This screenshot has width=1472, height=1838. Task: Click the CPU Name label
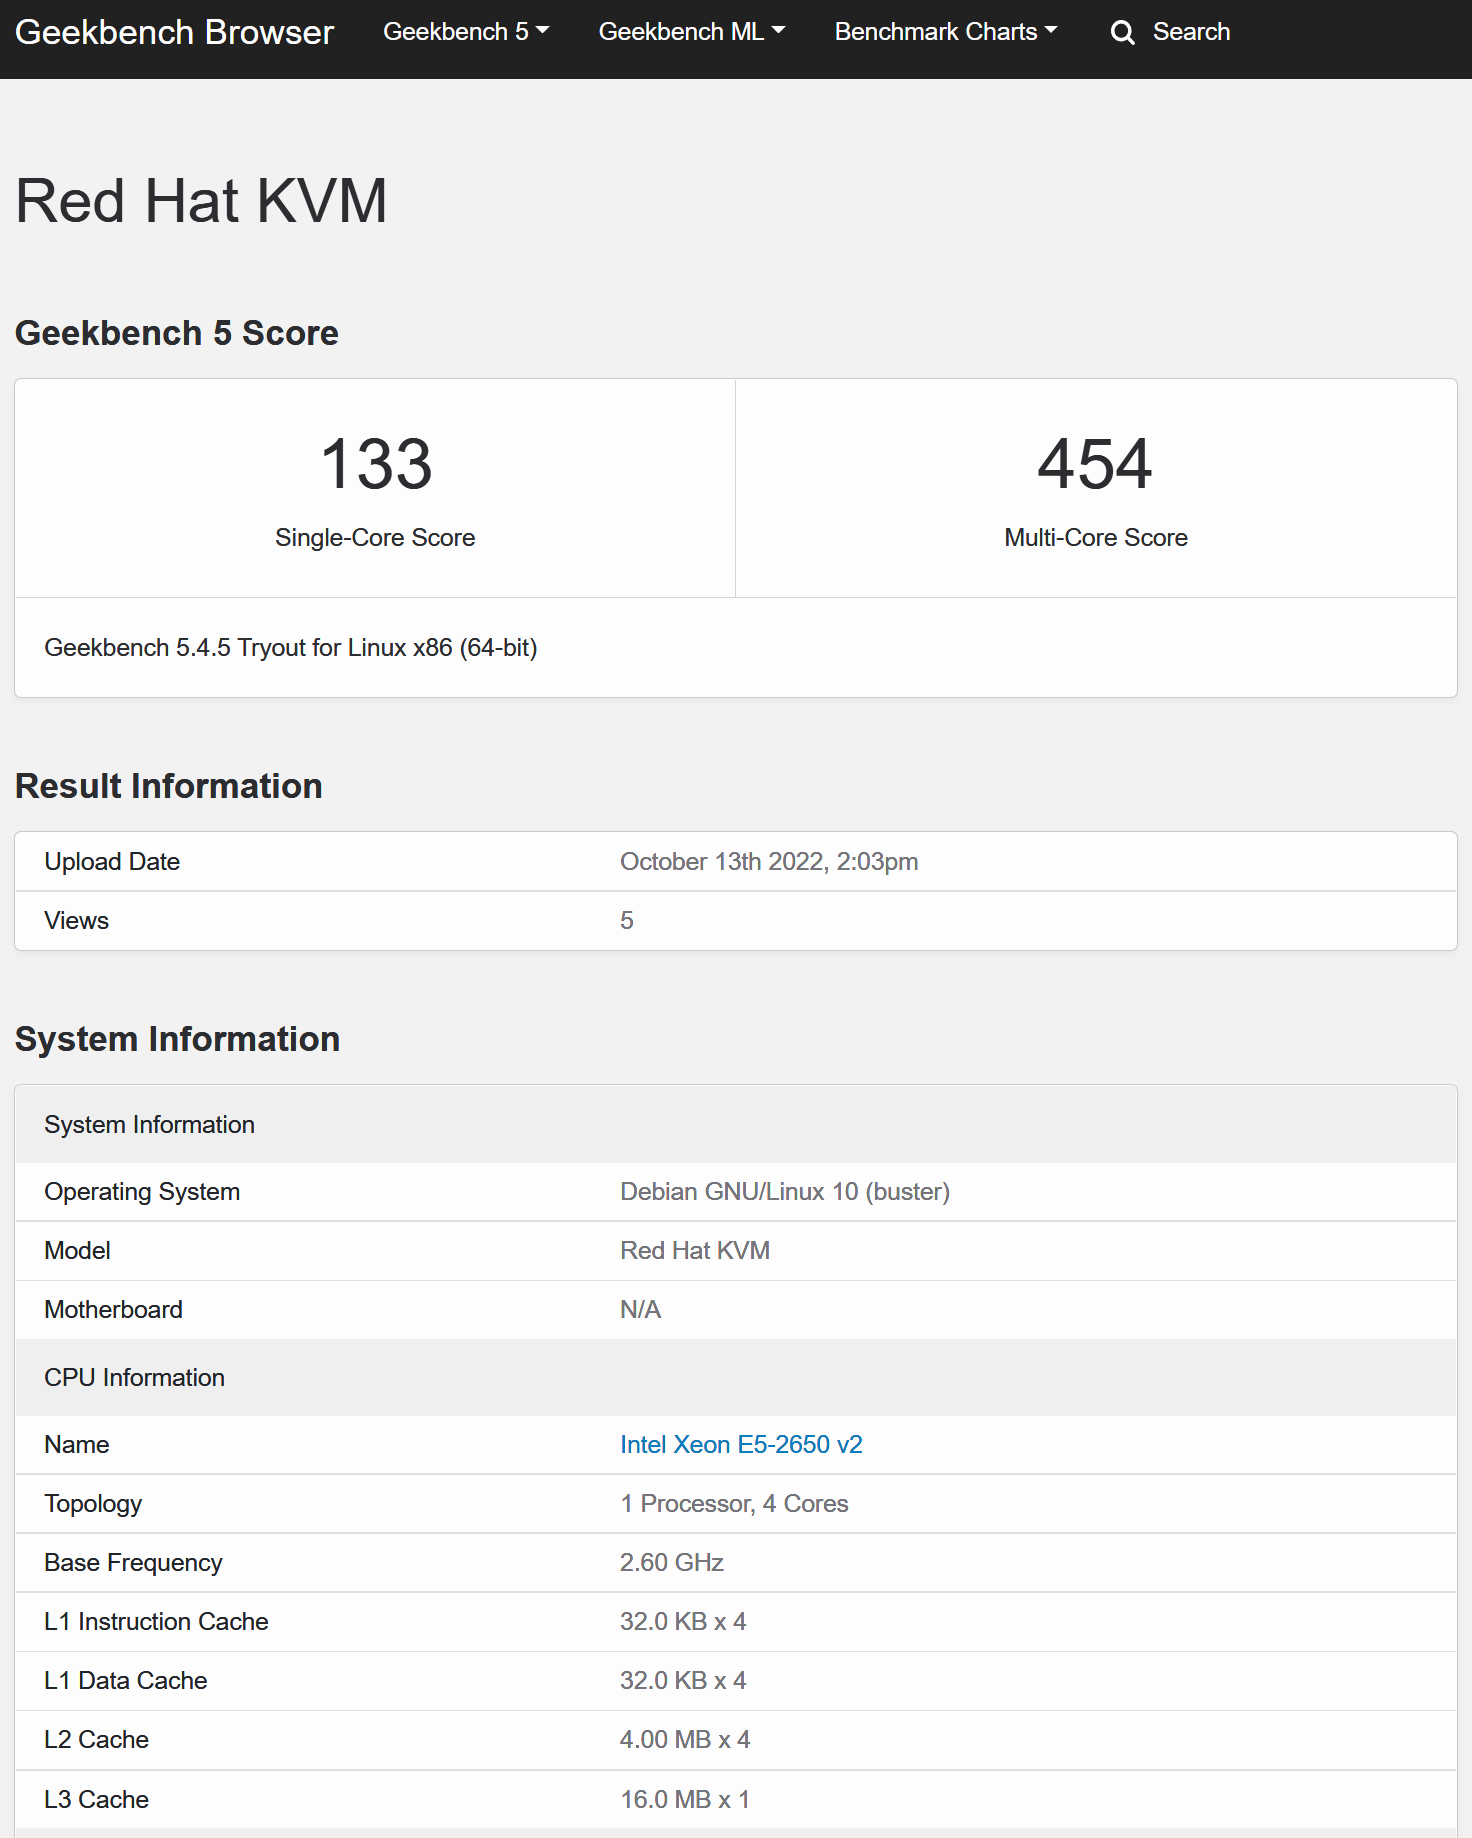[x=77, y=1445]
